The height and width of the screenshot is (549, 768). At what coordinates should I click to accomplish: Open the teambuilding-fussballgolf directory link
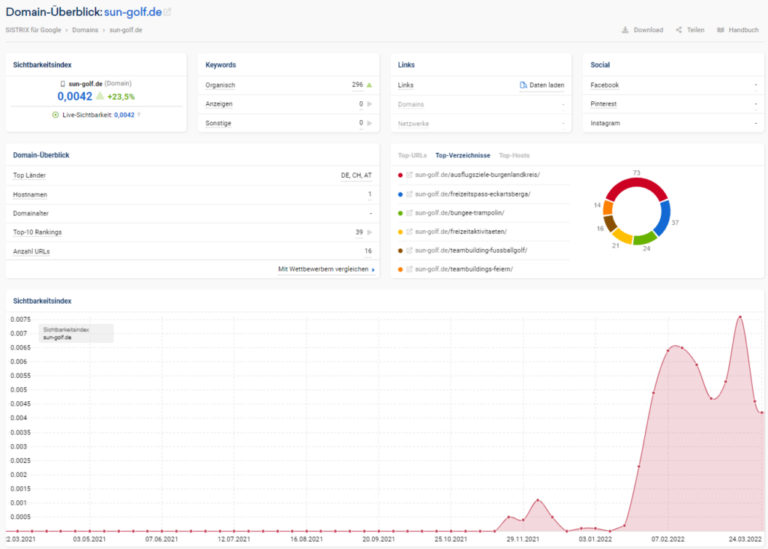tap(471, 250)
